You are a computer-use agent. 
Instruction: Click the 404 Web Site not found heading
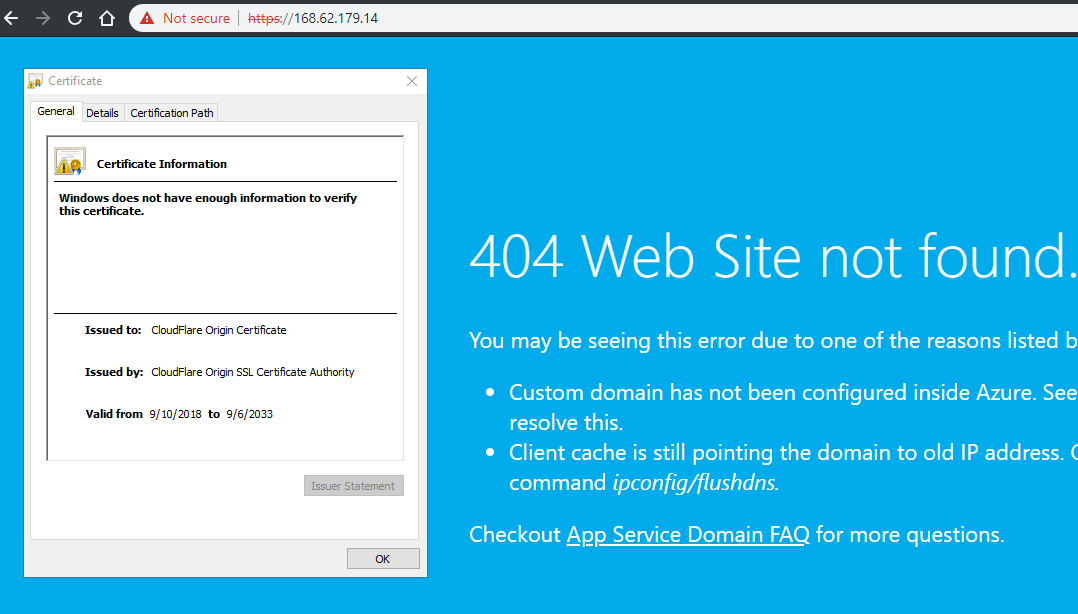tap(773, 256)
